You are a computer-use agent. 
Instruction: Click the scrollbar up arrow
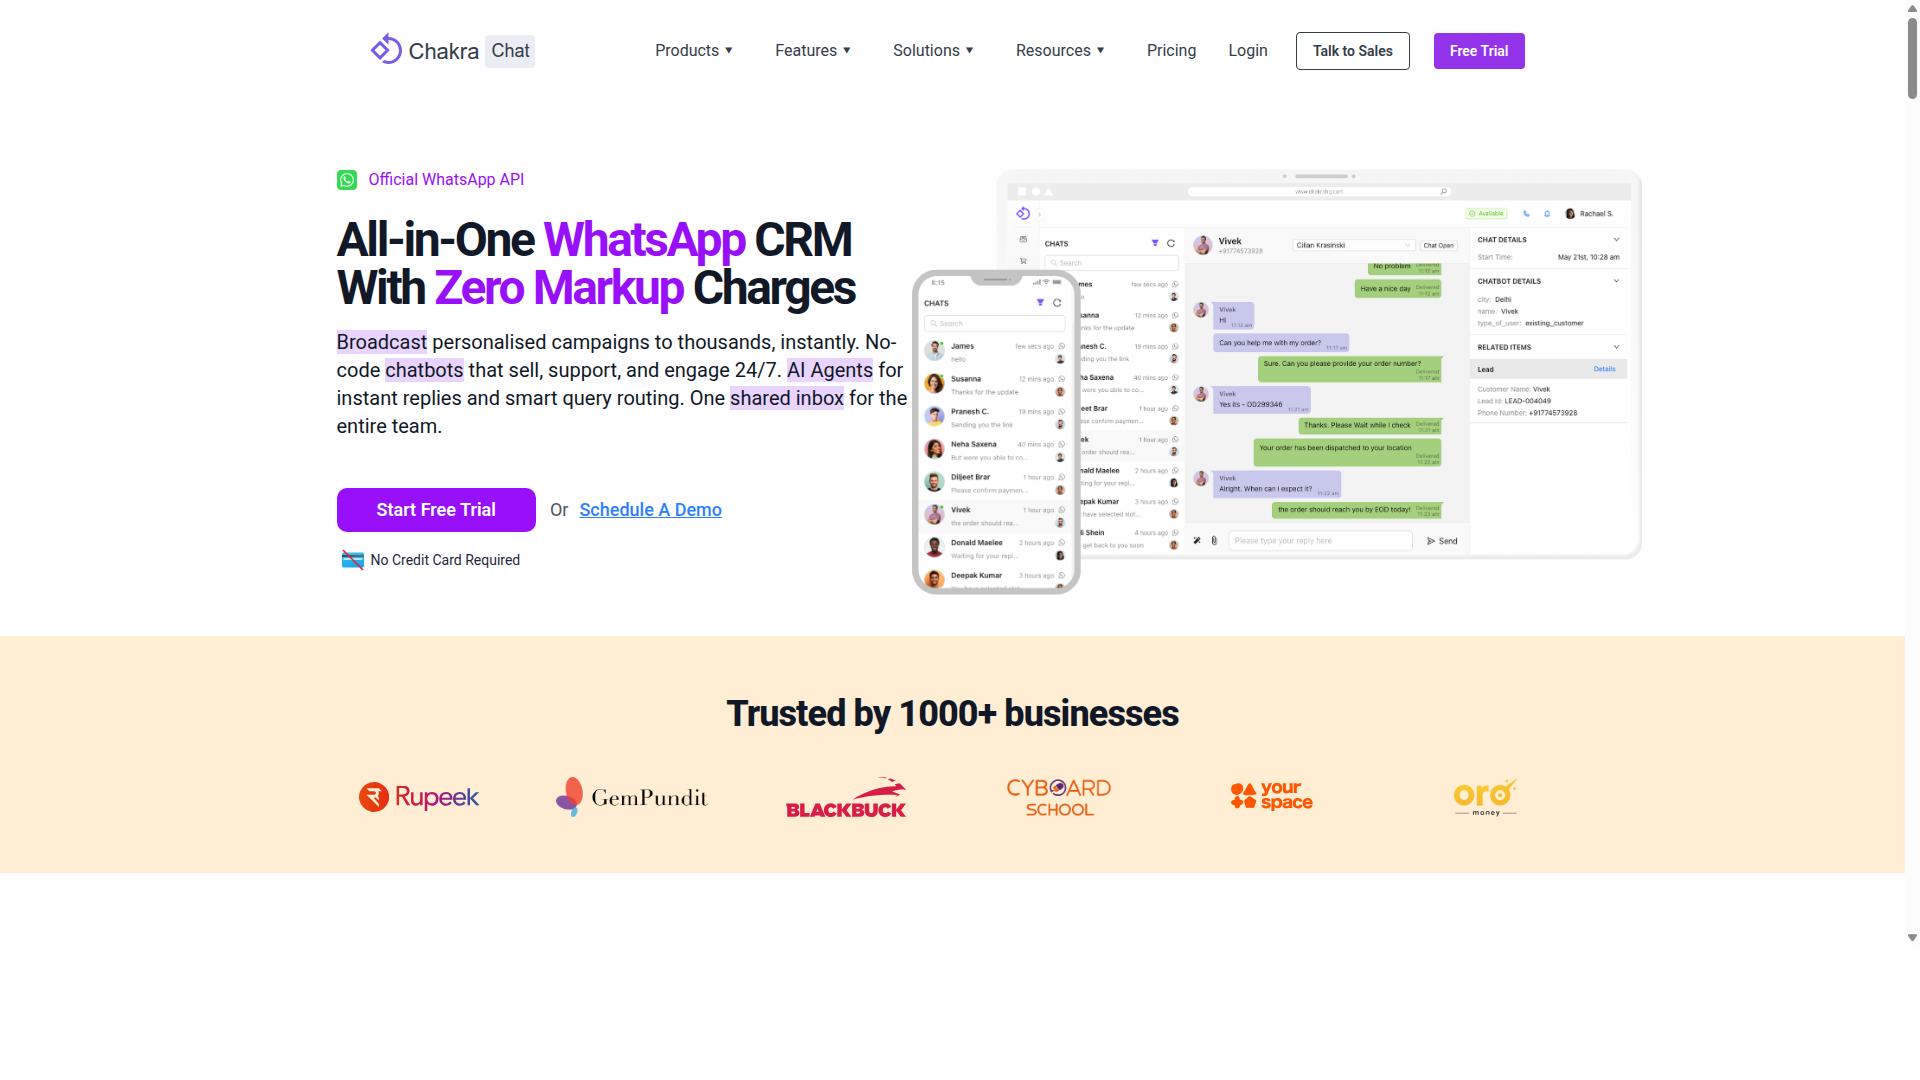[1912, 7]
